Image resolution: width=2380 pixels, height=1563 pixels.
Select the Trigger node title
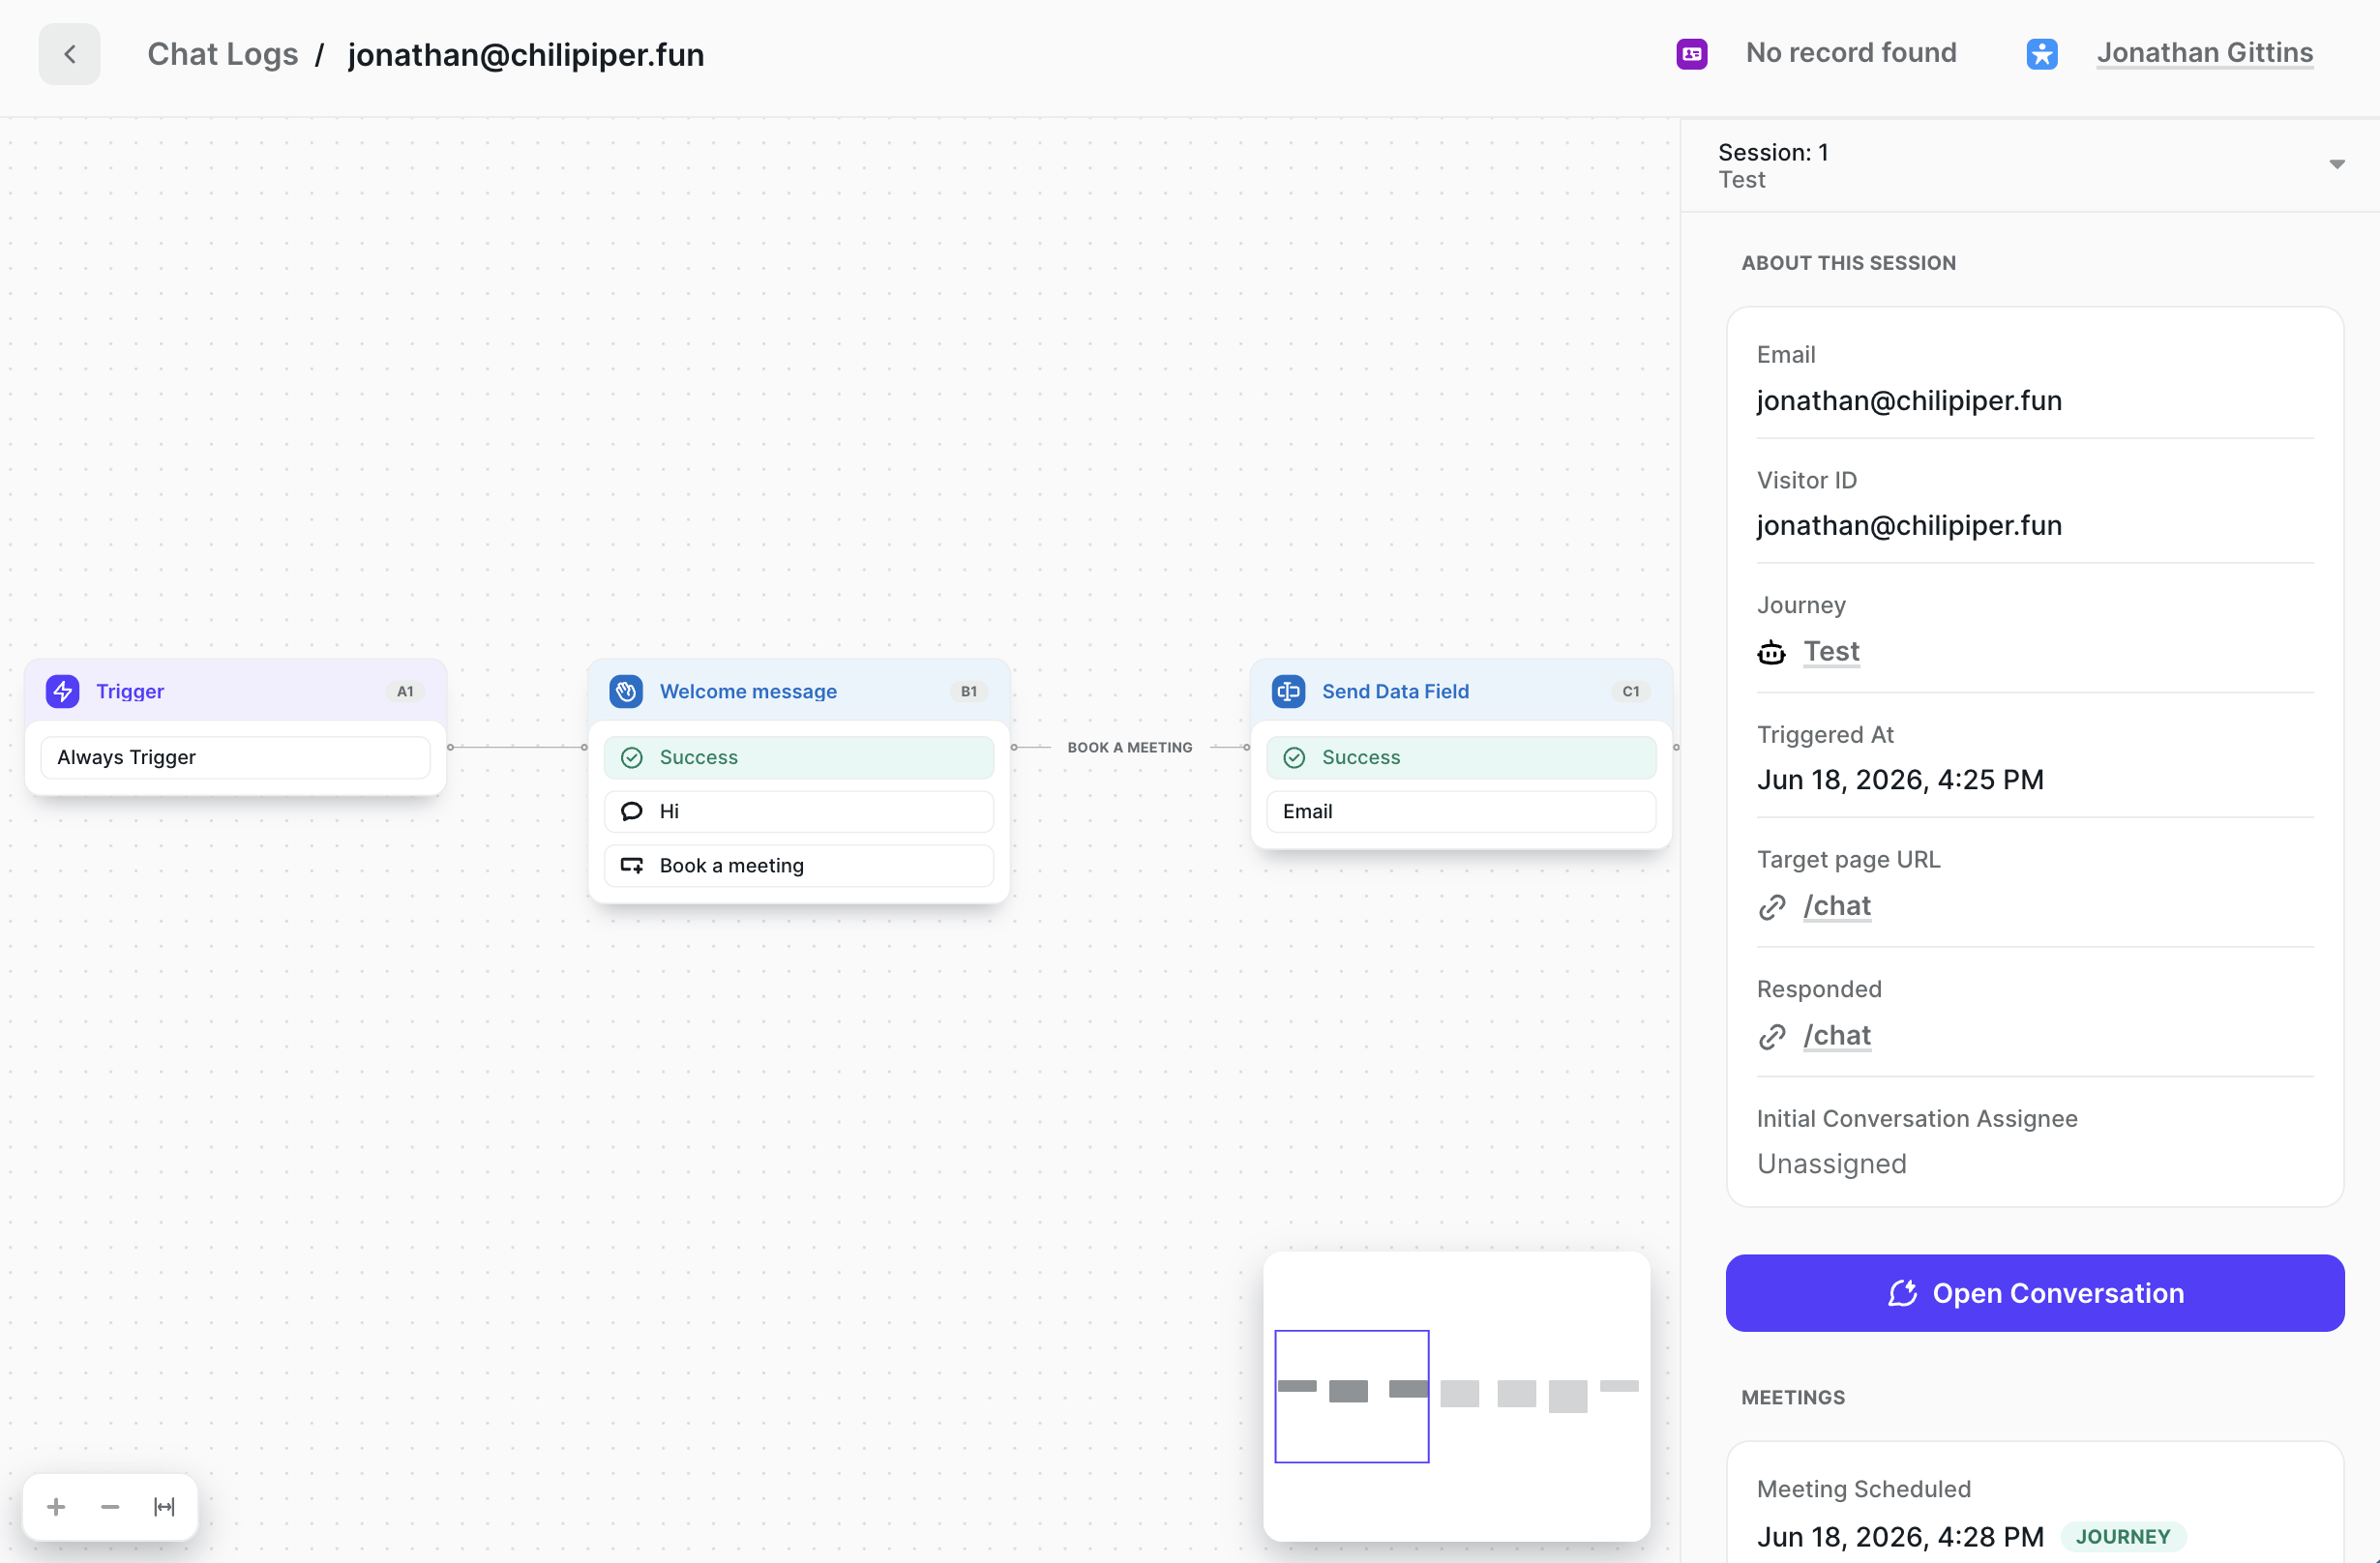130,691
